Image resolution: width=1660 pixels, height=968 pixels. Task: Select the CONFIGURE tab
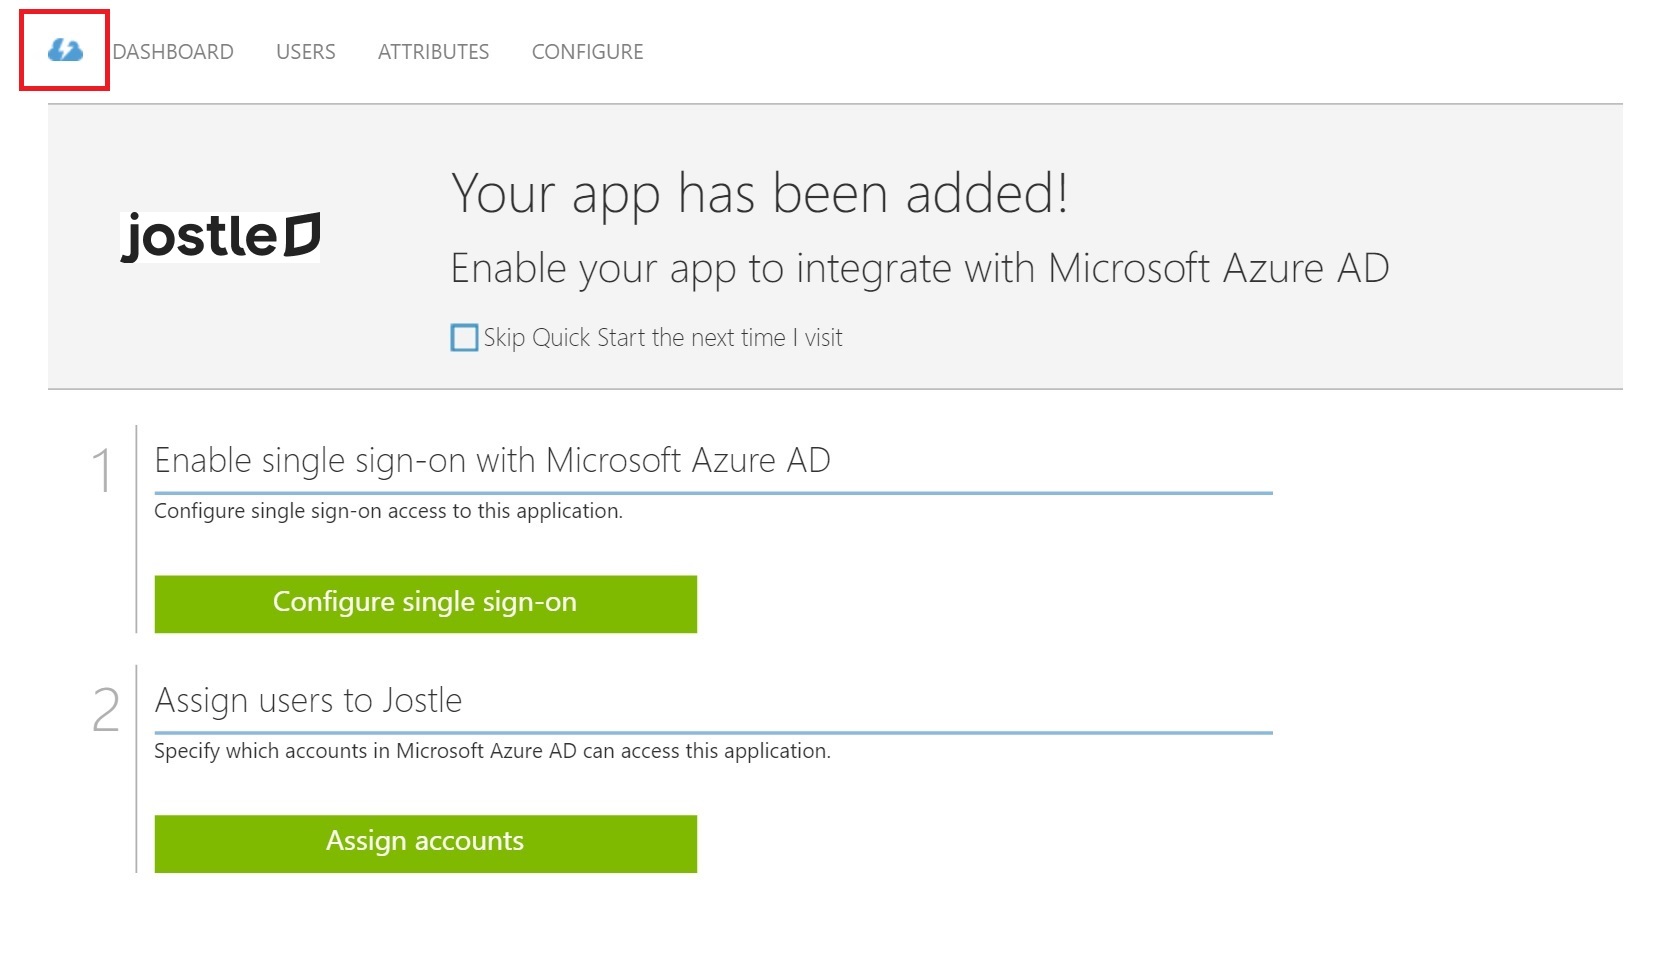pos(587,52)
